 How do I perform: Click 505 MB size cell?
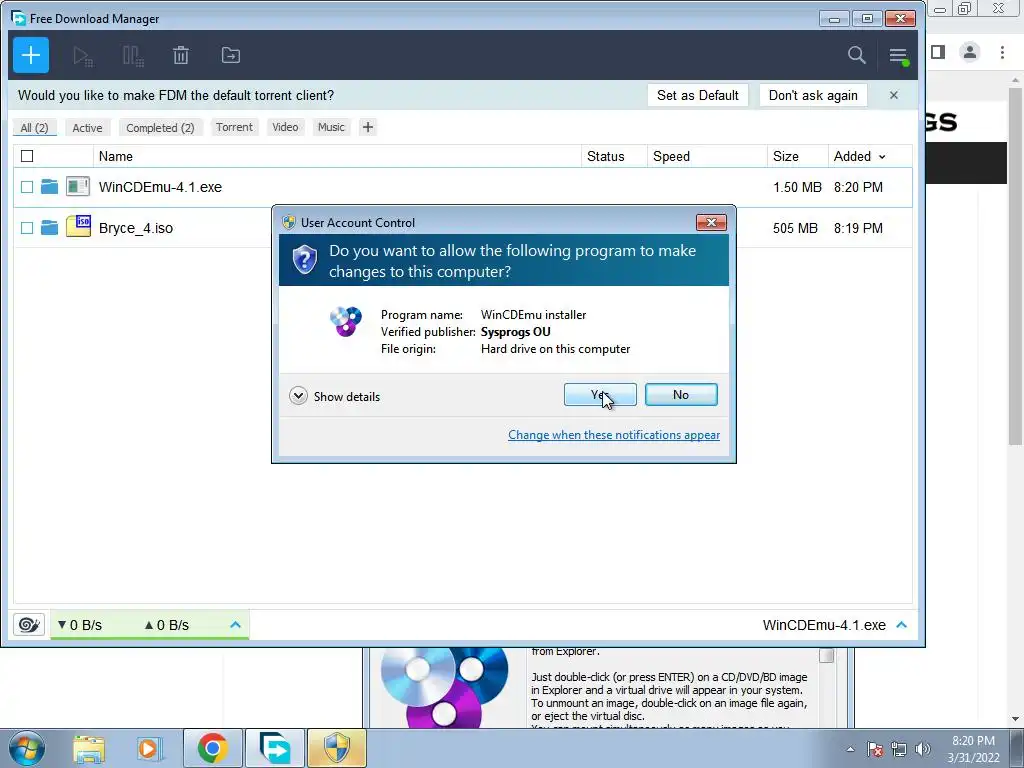[795, 228]
